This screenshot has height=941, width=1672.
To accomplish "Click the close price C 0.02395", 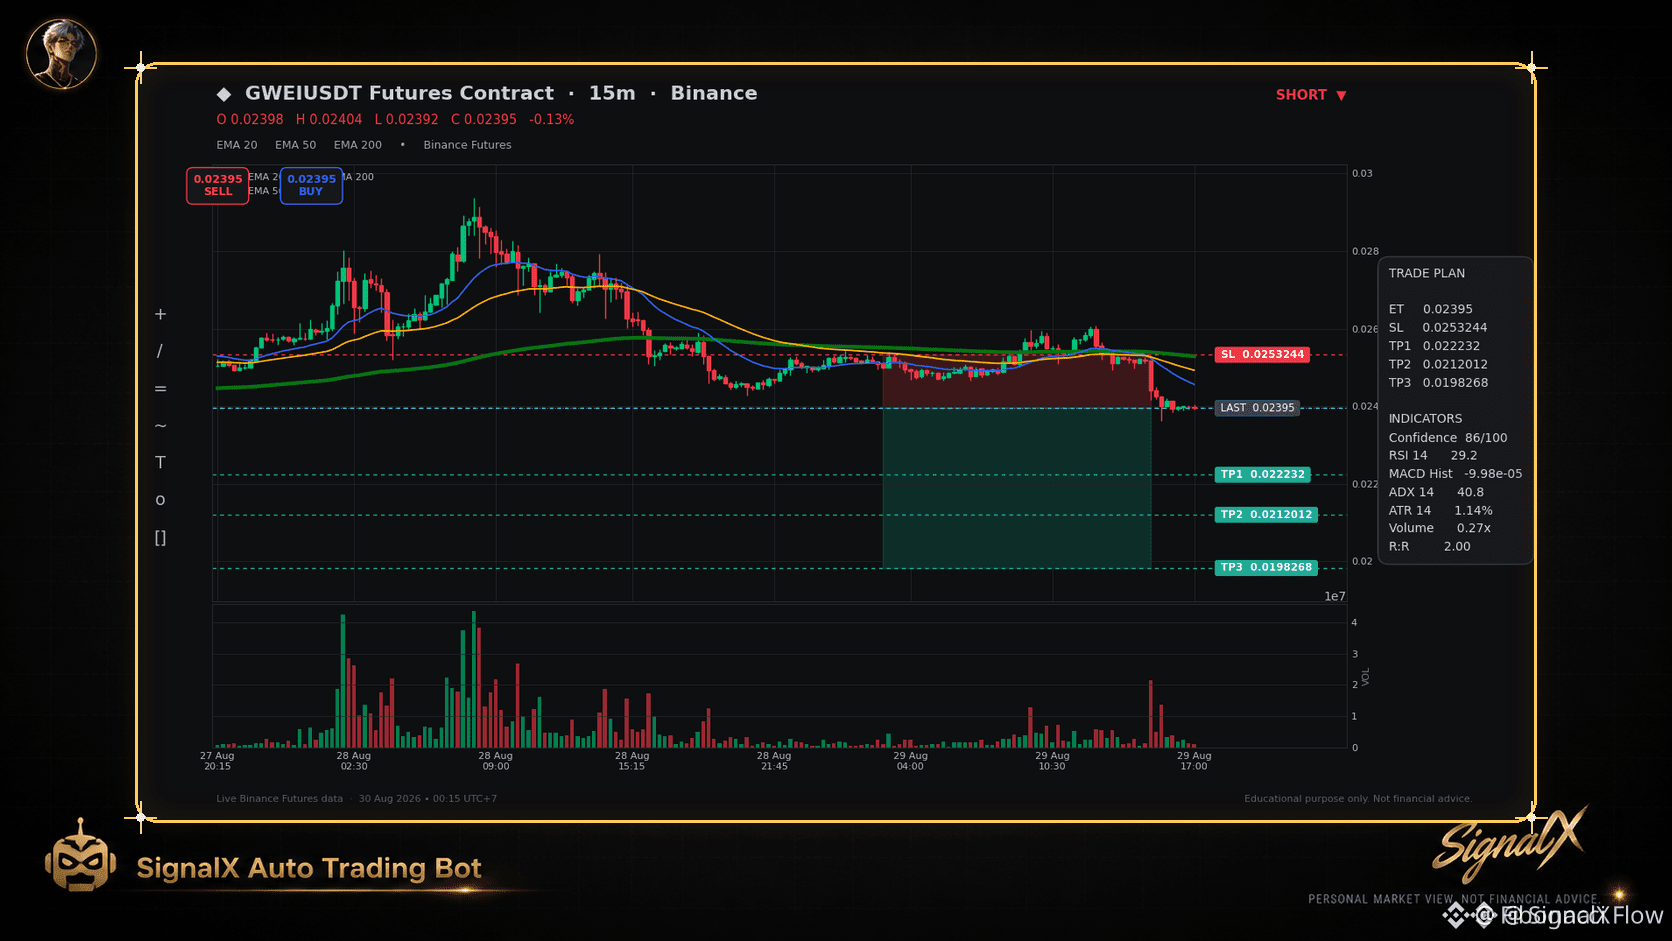I will 484,119.
